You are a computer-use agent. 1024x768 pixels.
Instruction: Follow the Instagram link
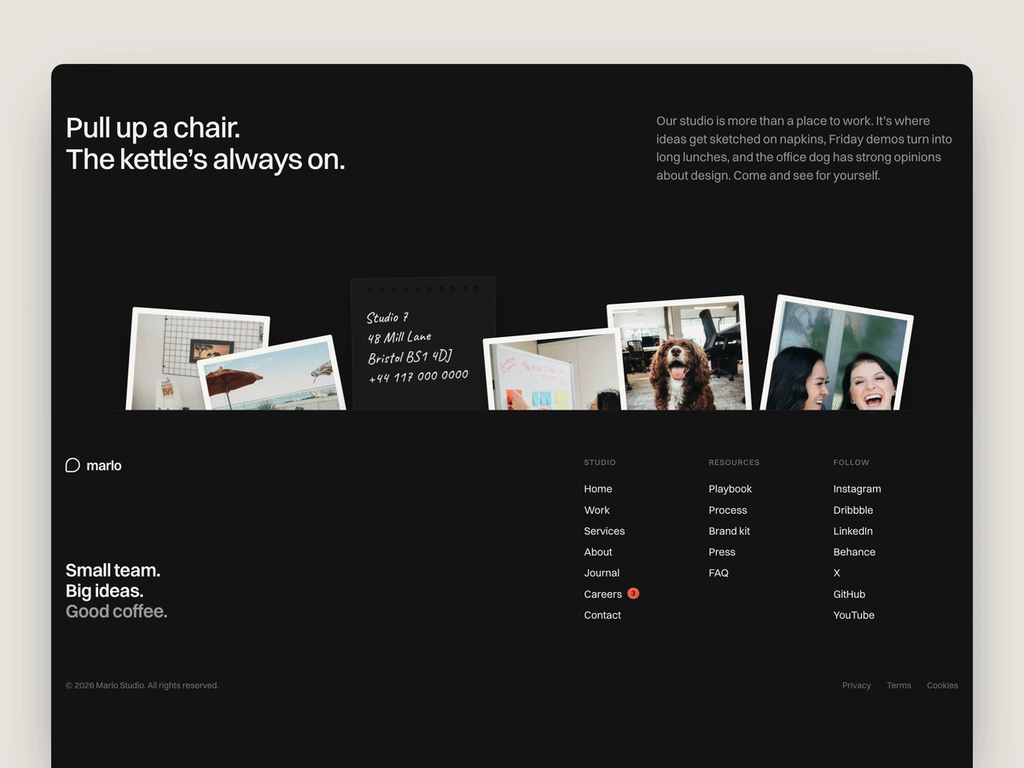point(857,489)
